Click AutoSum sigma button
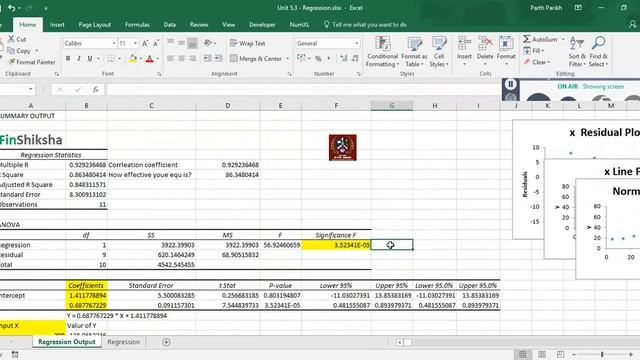 [x=540, y=39]
